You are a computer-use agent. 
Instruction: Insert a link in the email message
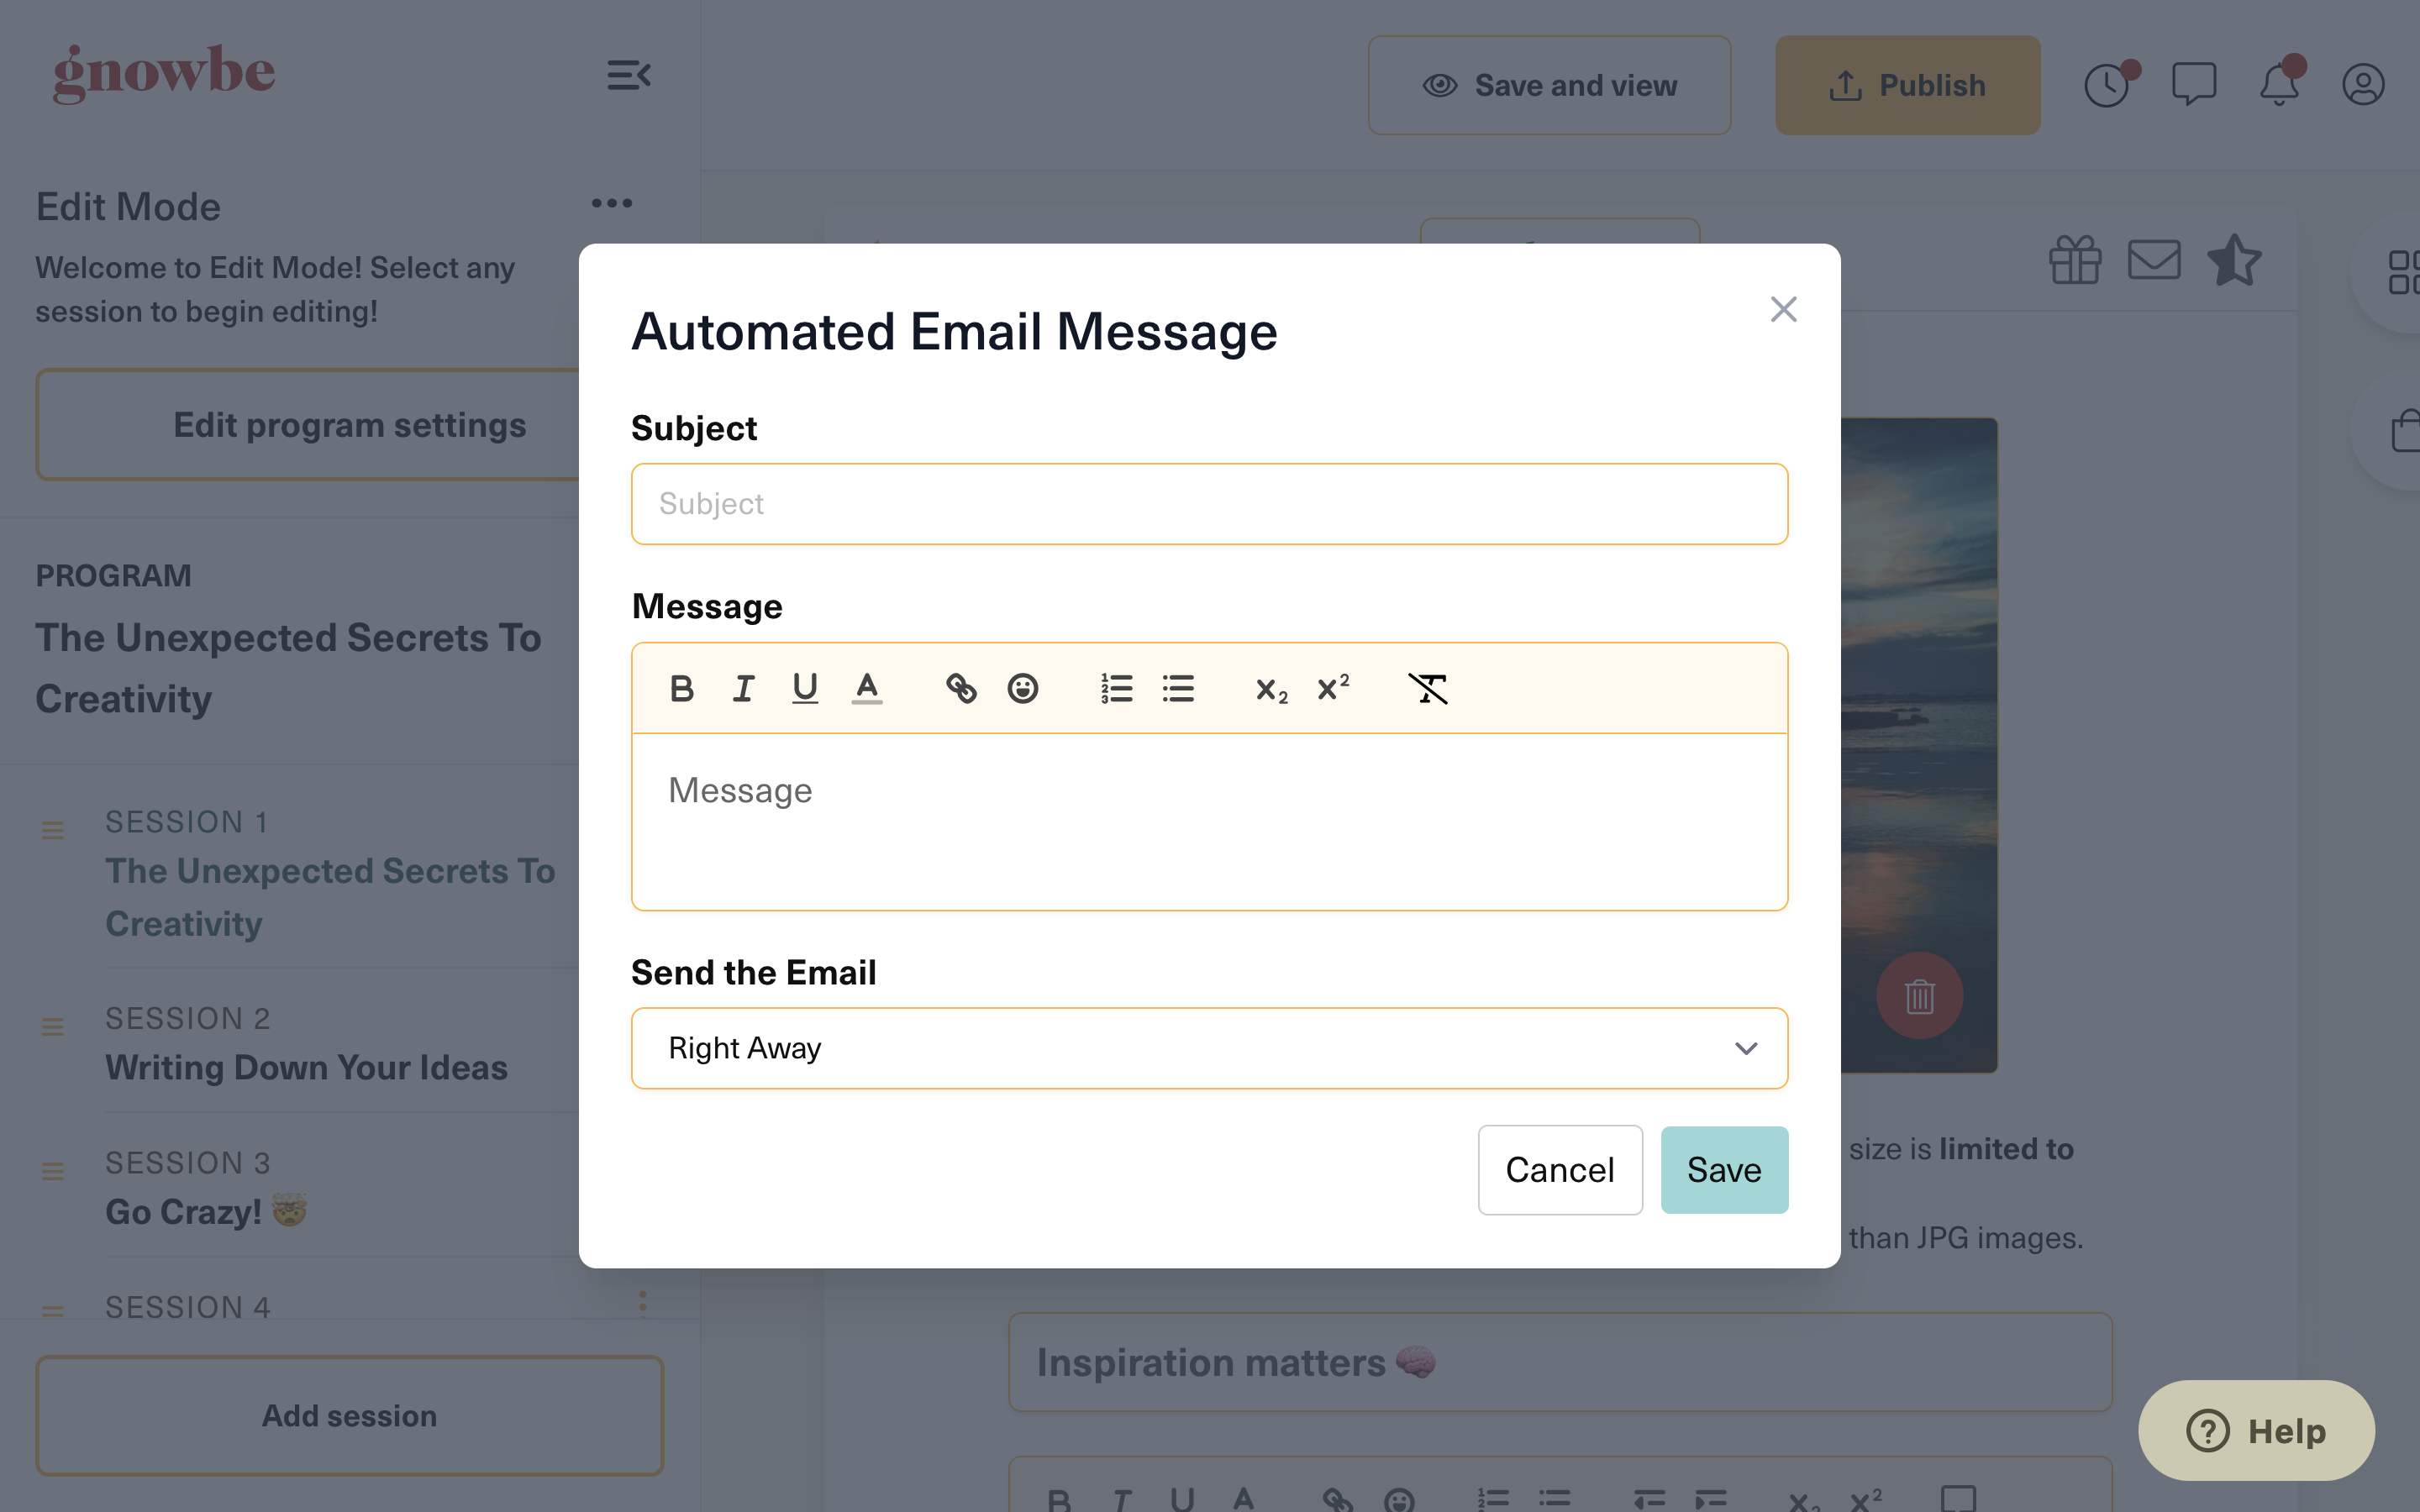pos(961,689)
